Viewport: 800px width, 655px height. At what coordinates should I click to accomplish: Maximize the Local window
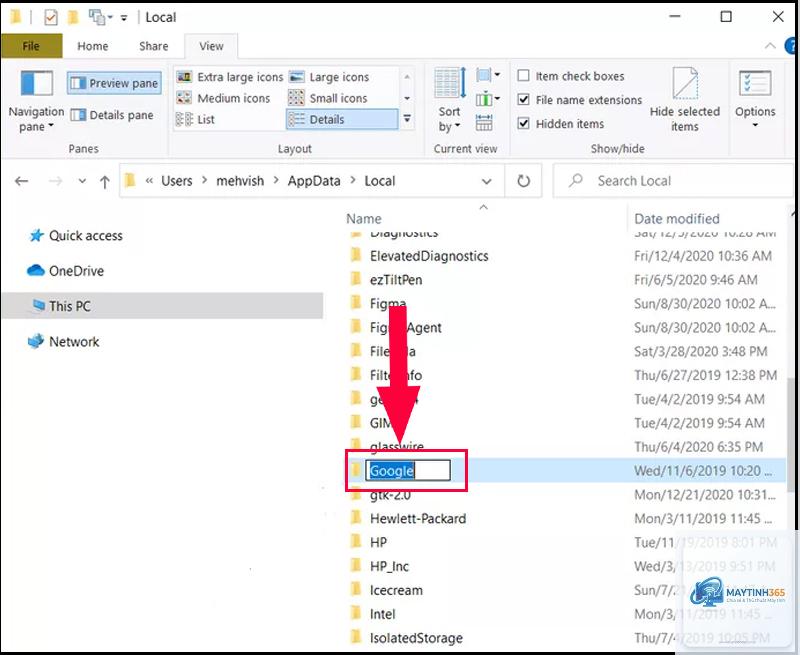click(x=726, y=17)
